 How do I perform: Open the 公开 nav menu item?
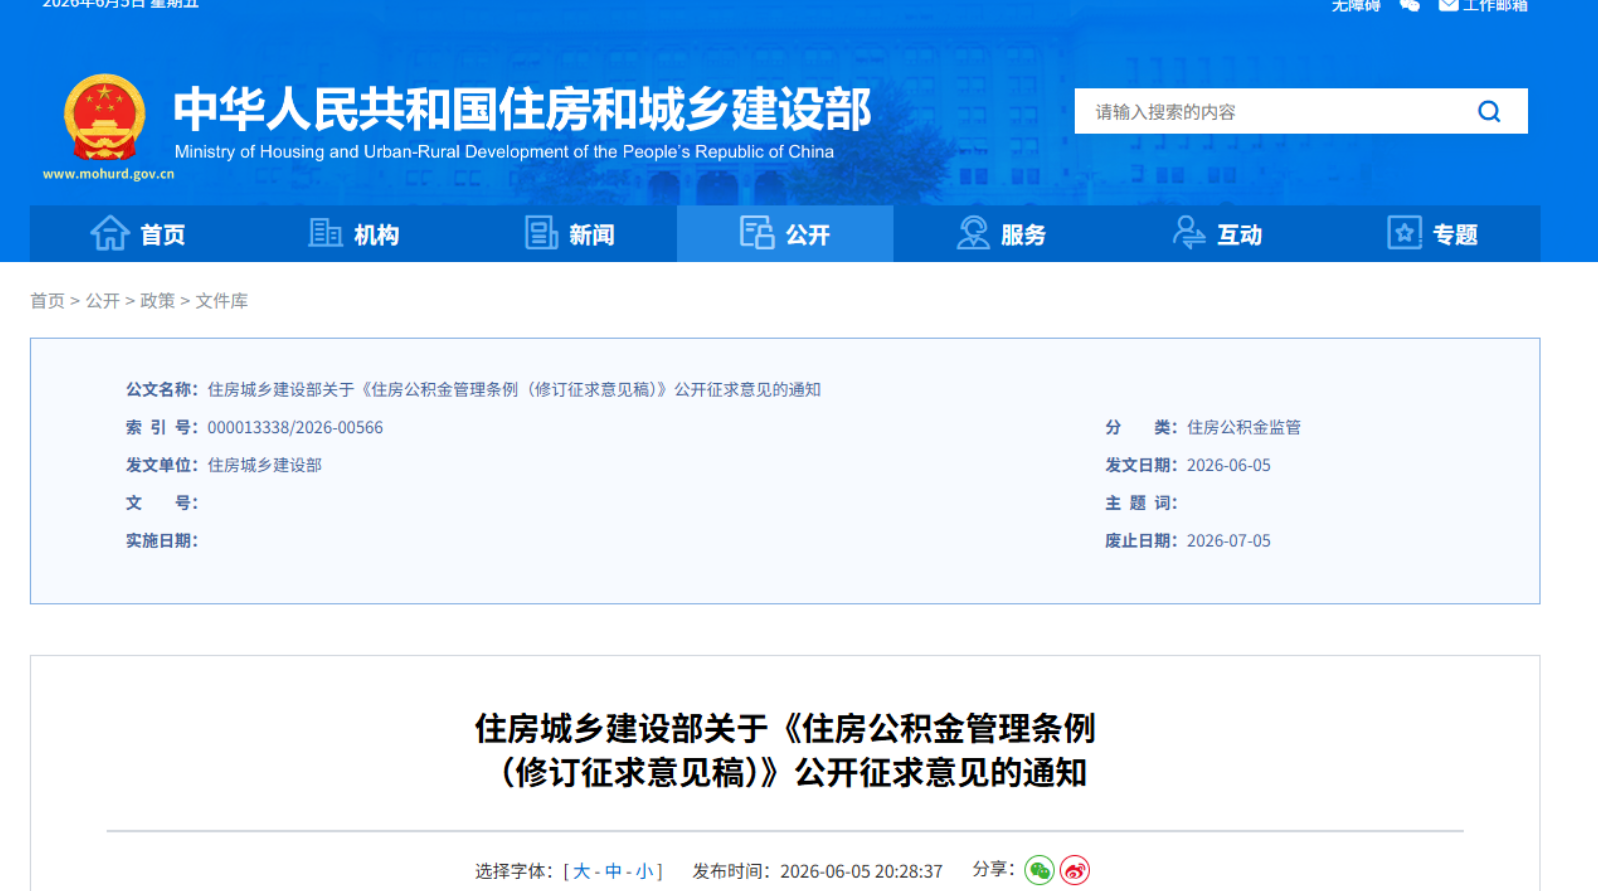coord(785,234)
